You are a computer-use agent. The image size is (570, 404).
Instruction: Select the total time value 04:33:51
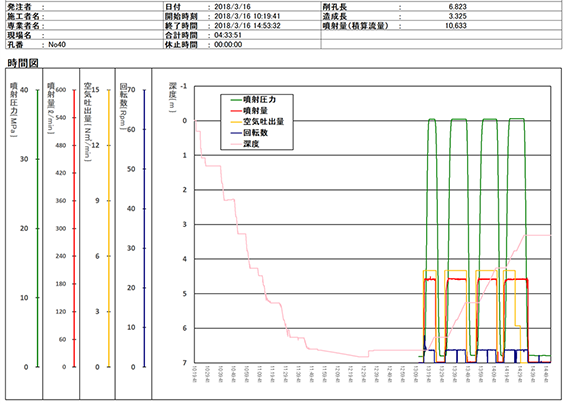point(228,35)
